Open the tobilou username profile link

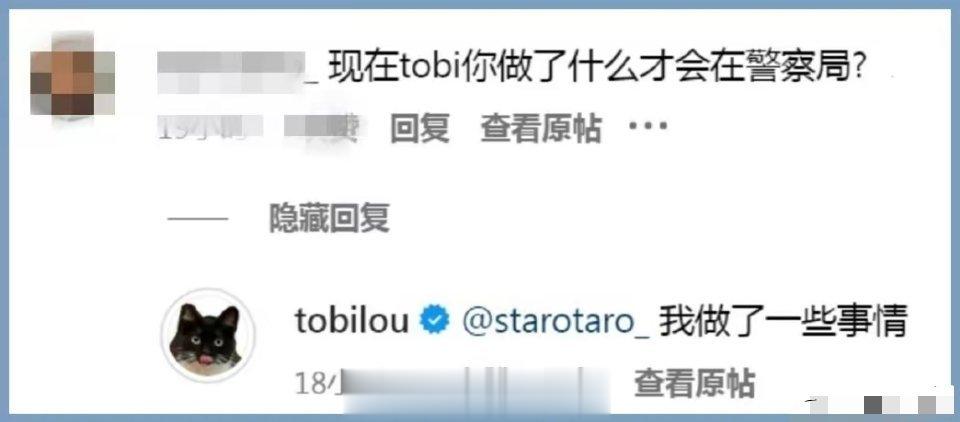352,320
